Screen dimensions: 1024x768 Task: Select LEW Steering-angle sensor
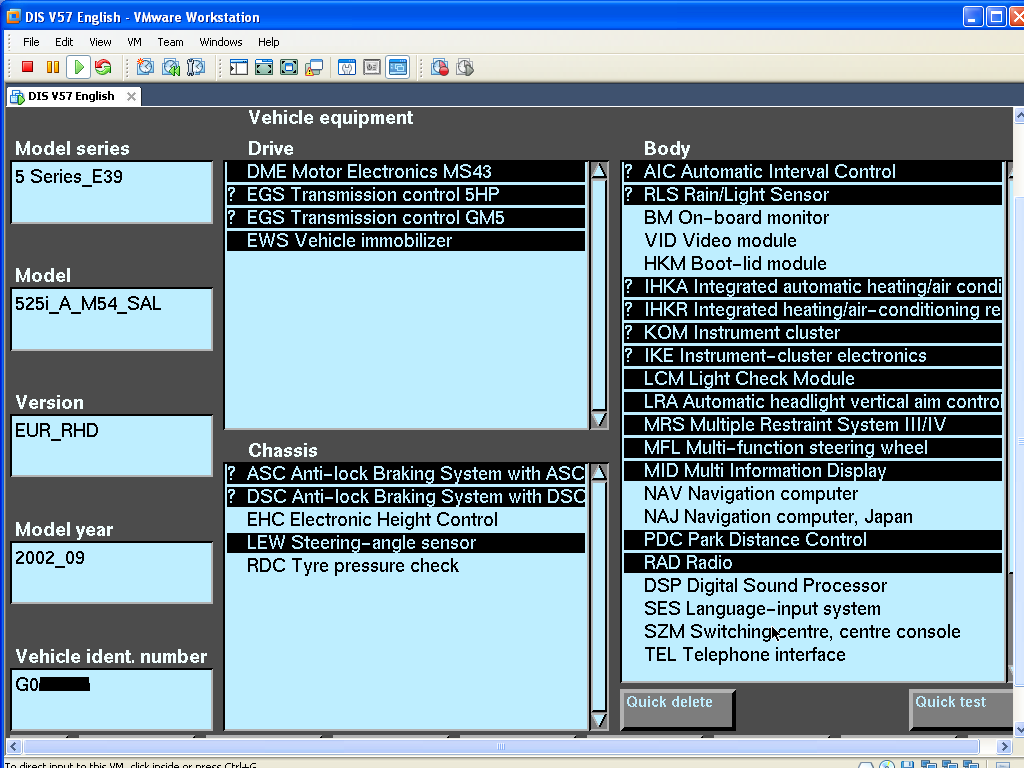[406, 543]
